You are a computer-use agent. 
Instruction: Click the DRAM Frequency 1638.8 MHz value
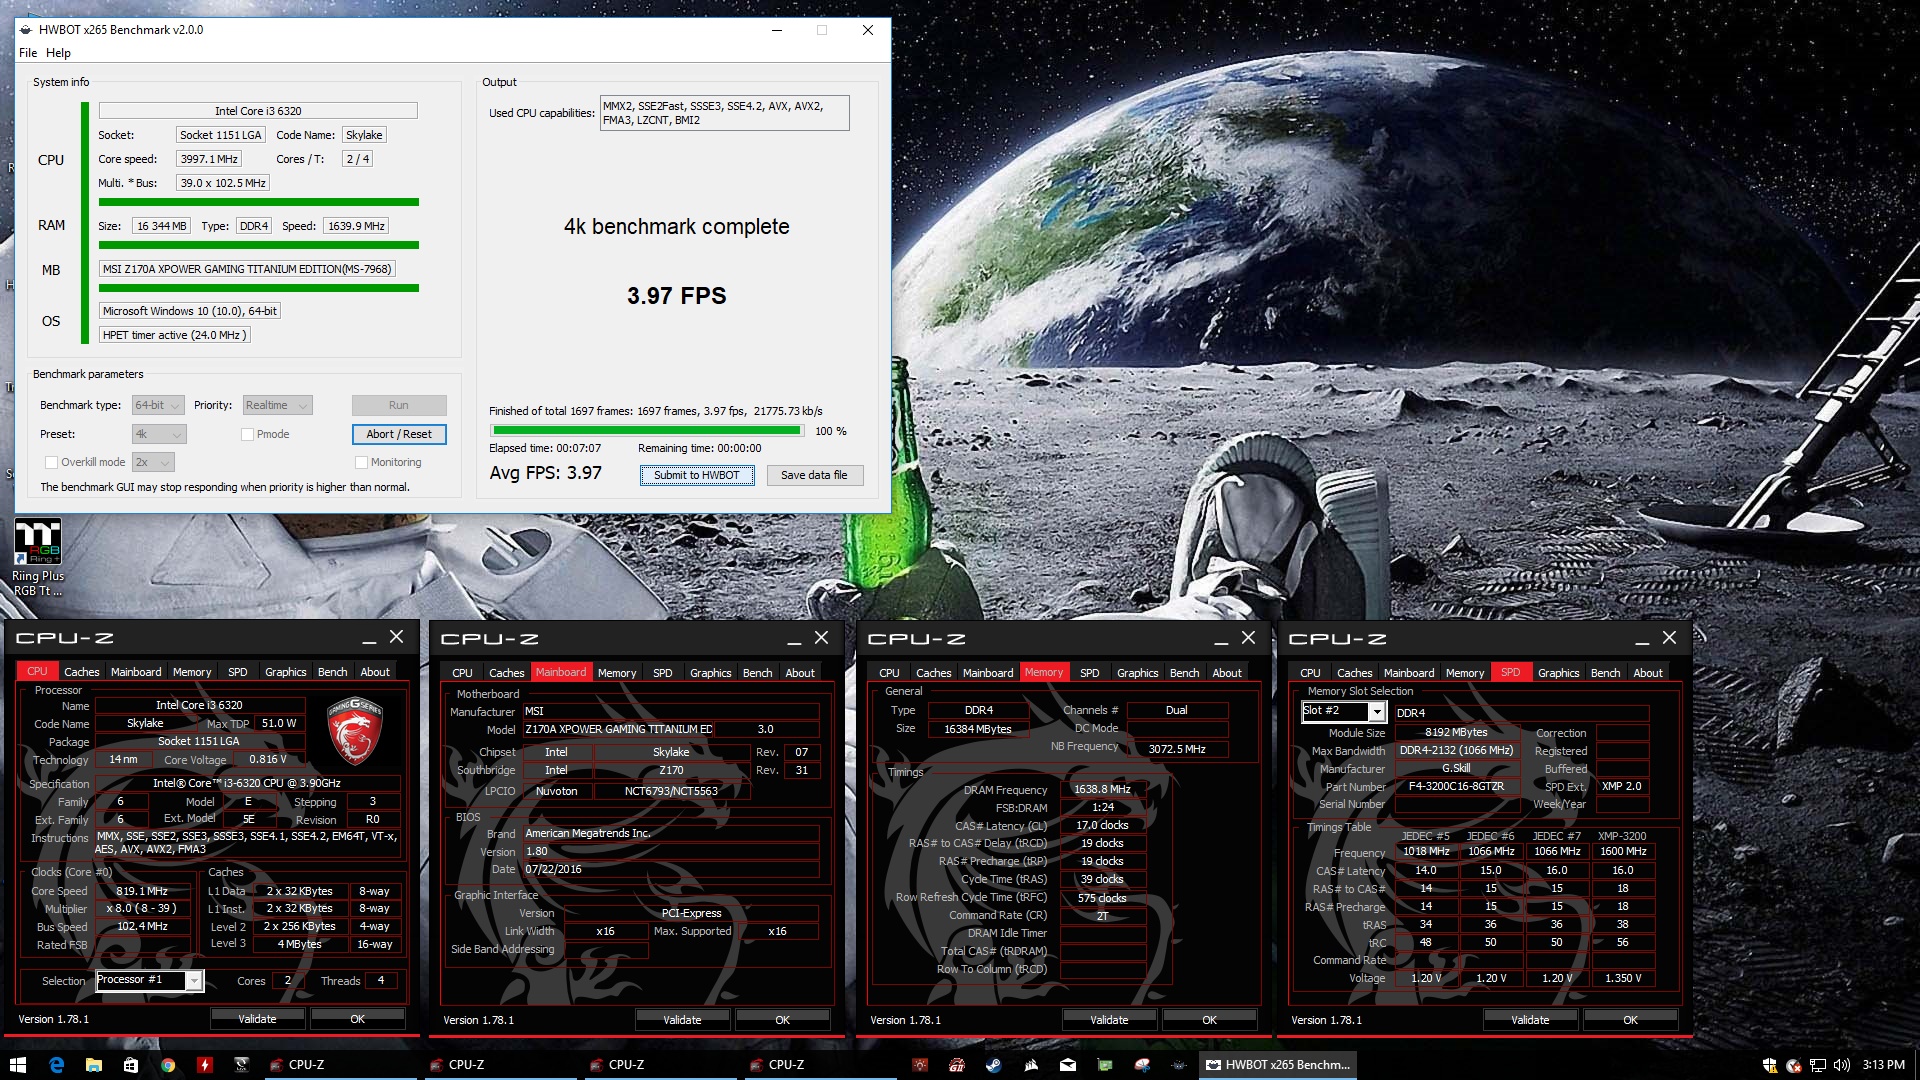click(1102, 789)
